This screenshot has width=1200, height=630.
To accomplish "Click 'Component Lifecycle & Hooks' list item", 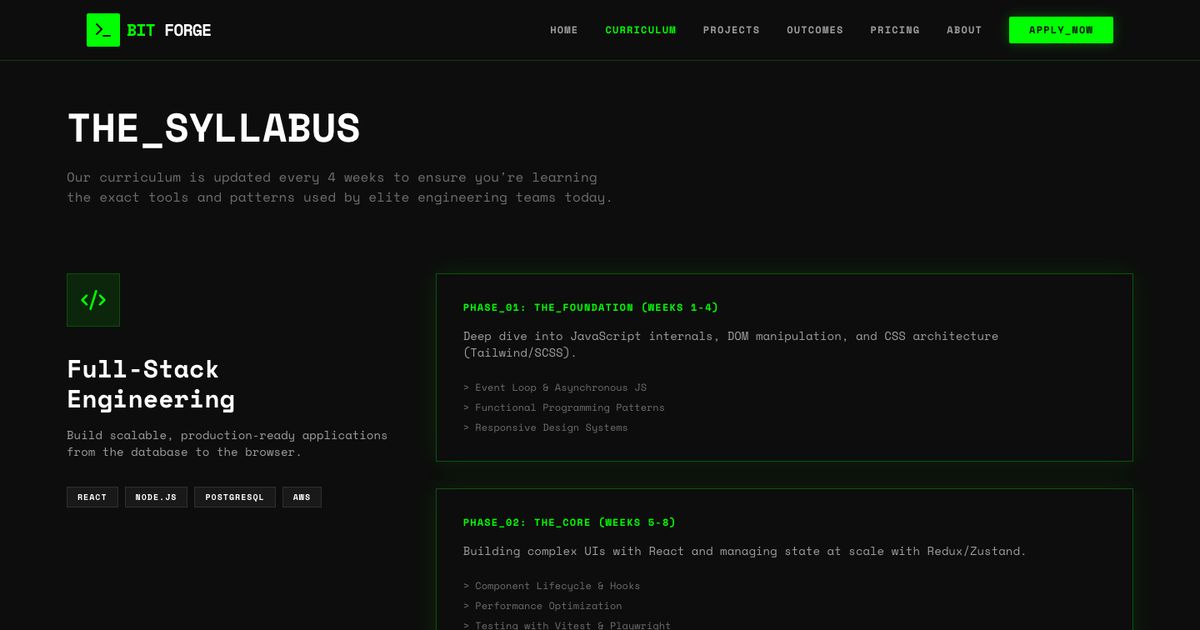I will coord(552,586).
